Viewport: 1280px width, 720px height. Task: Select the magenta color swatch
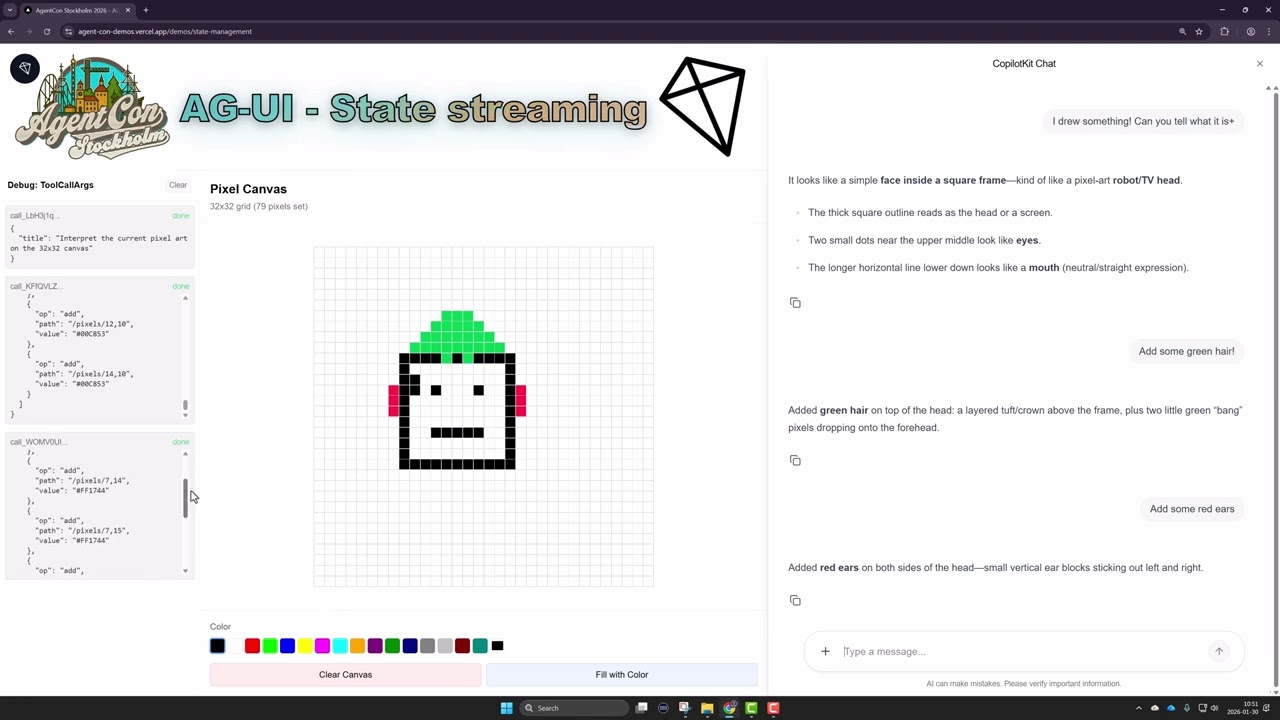(x=322, y=646)
